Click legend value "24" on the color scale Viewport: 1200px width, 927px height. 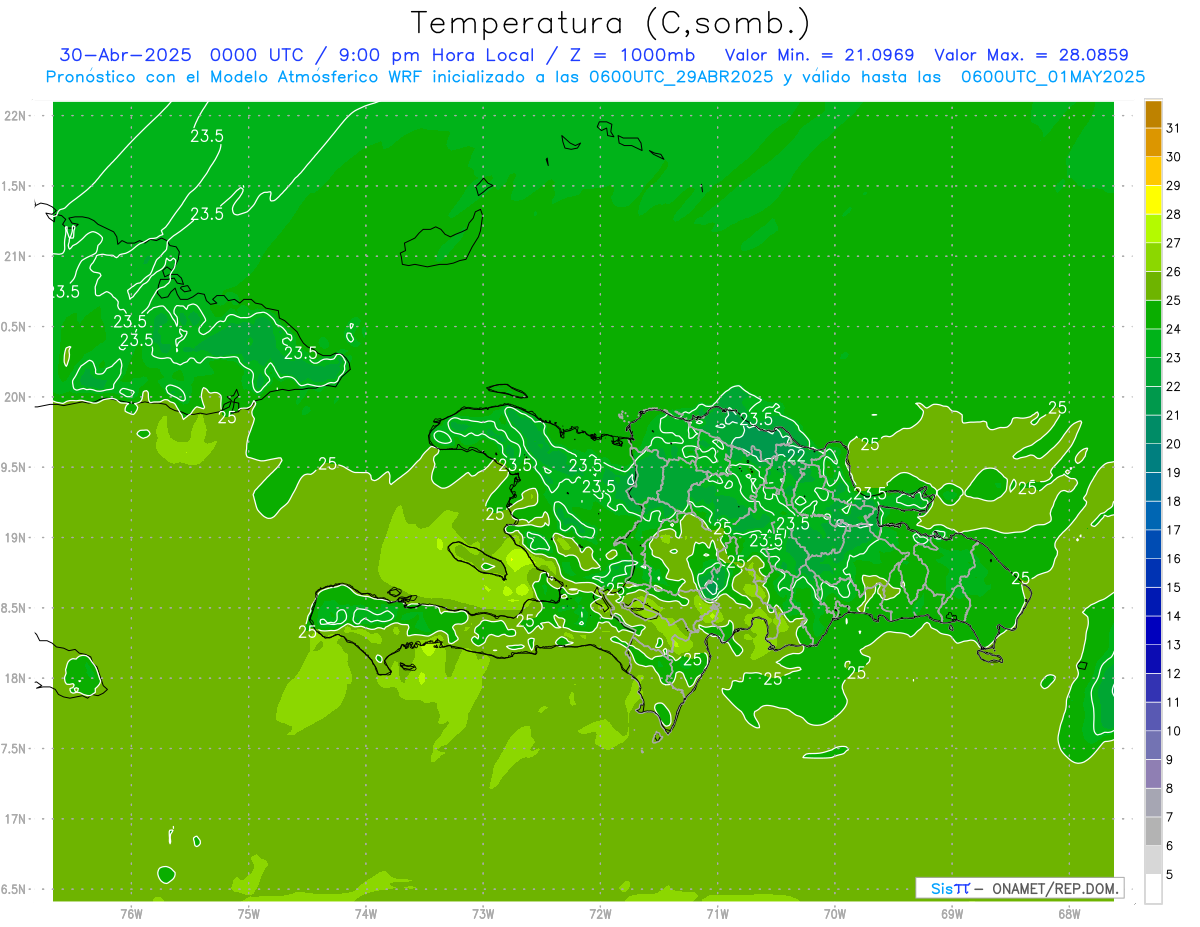click(1173, 328)
